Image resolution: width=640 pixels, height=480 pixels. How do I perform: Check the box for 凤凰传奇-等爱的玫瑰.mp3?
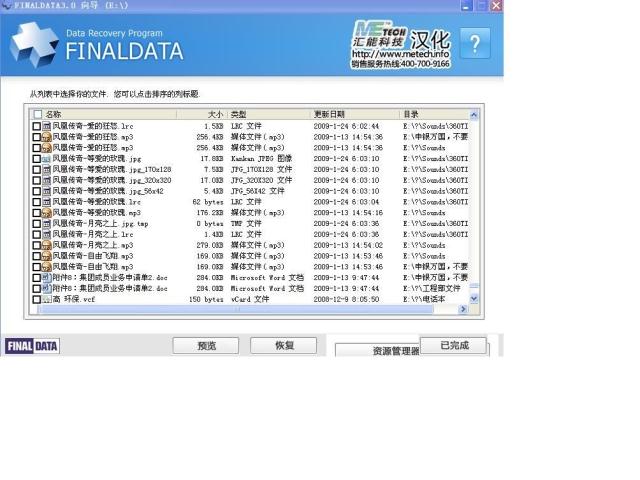[x=36, y=213]
